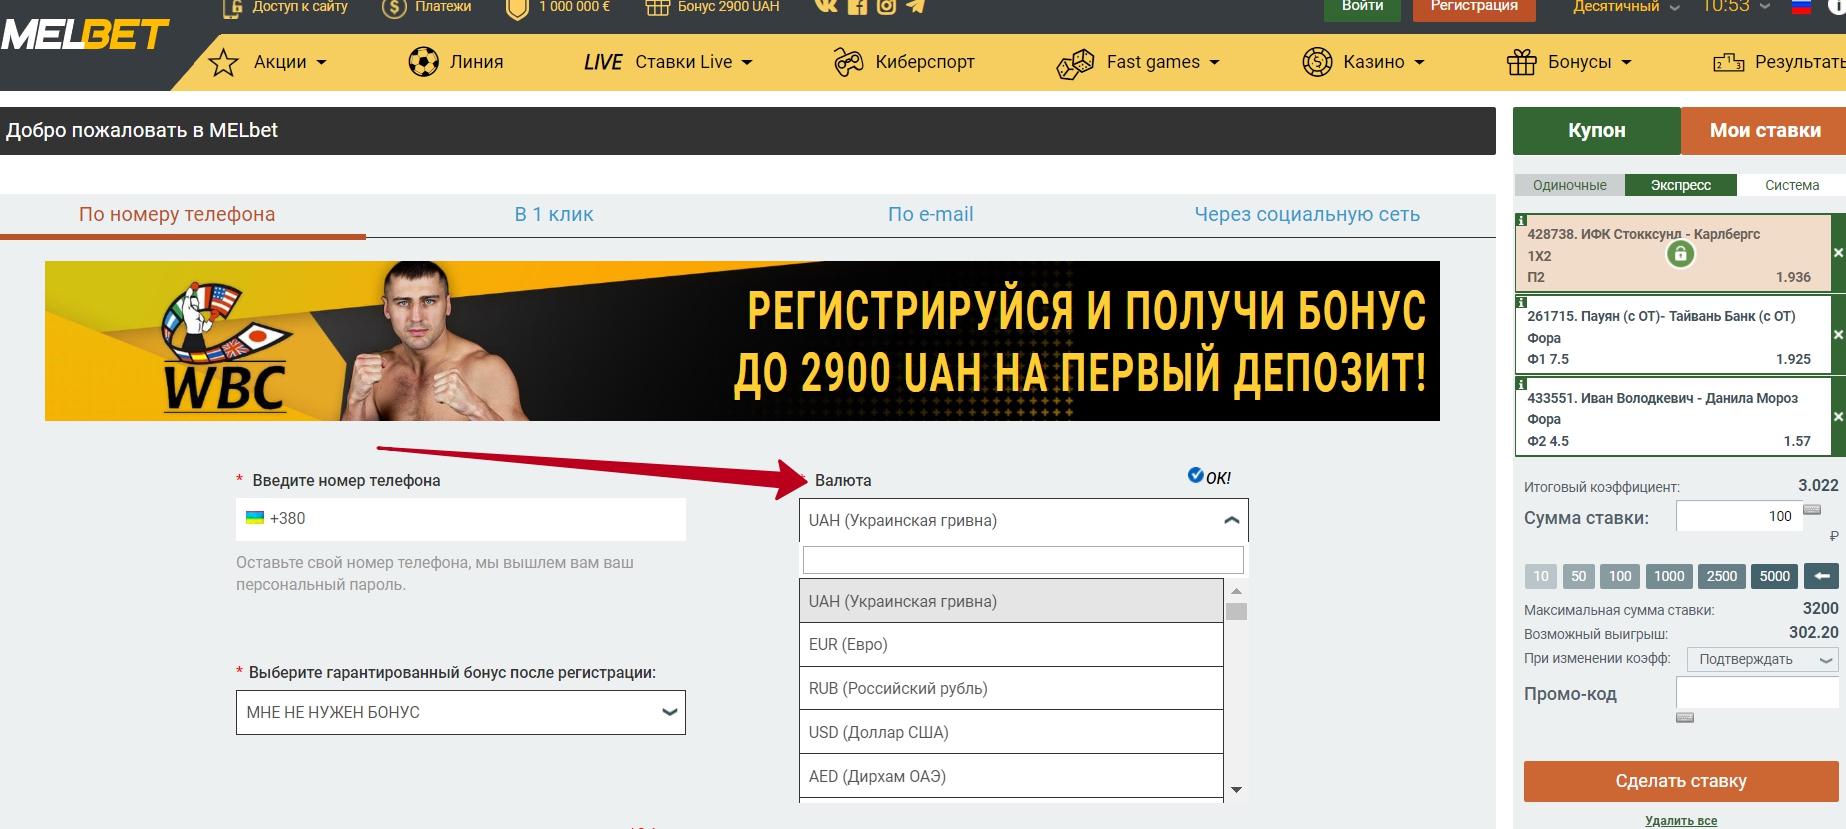
Task: Click the star icon next to Акции
Action: click(223, 62)
